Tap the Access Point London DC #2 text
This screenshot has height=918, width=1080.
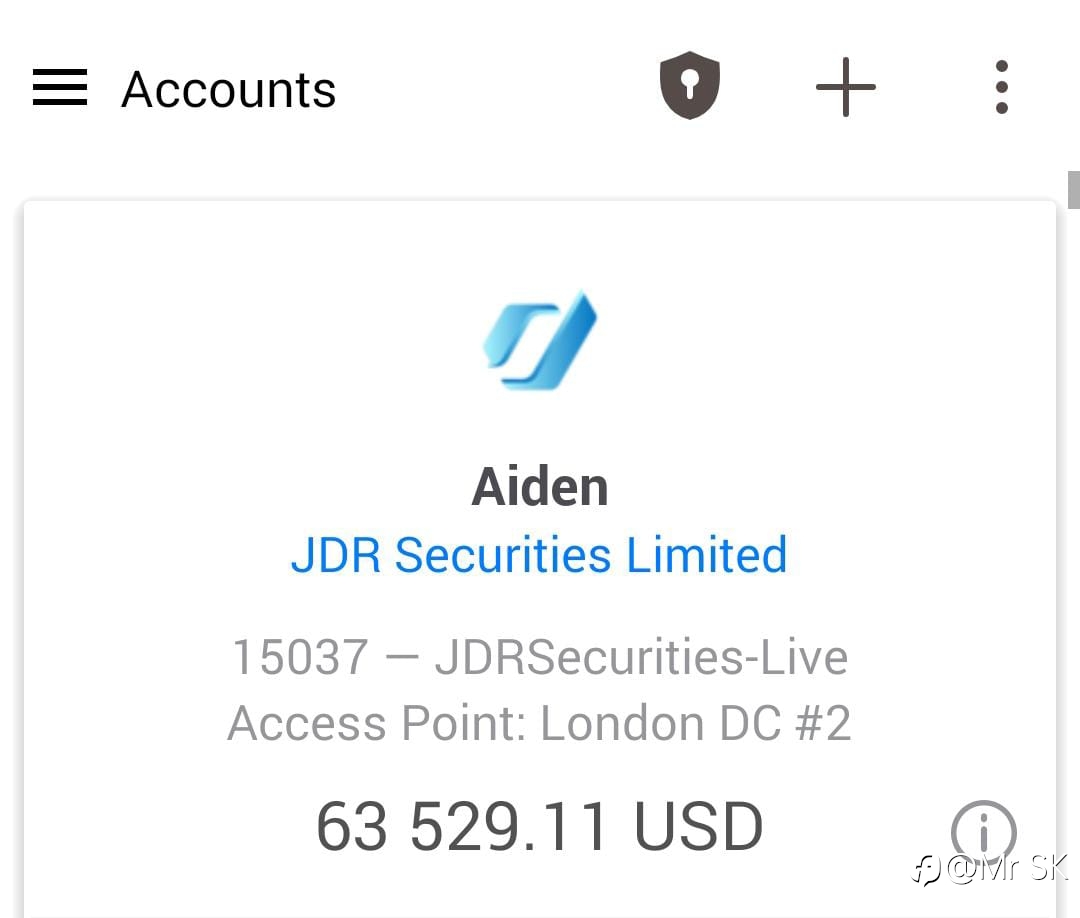coord(539,723)
